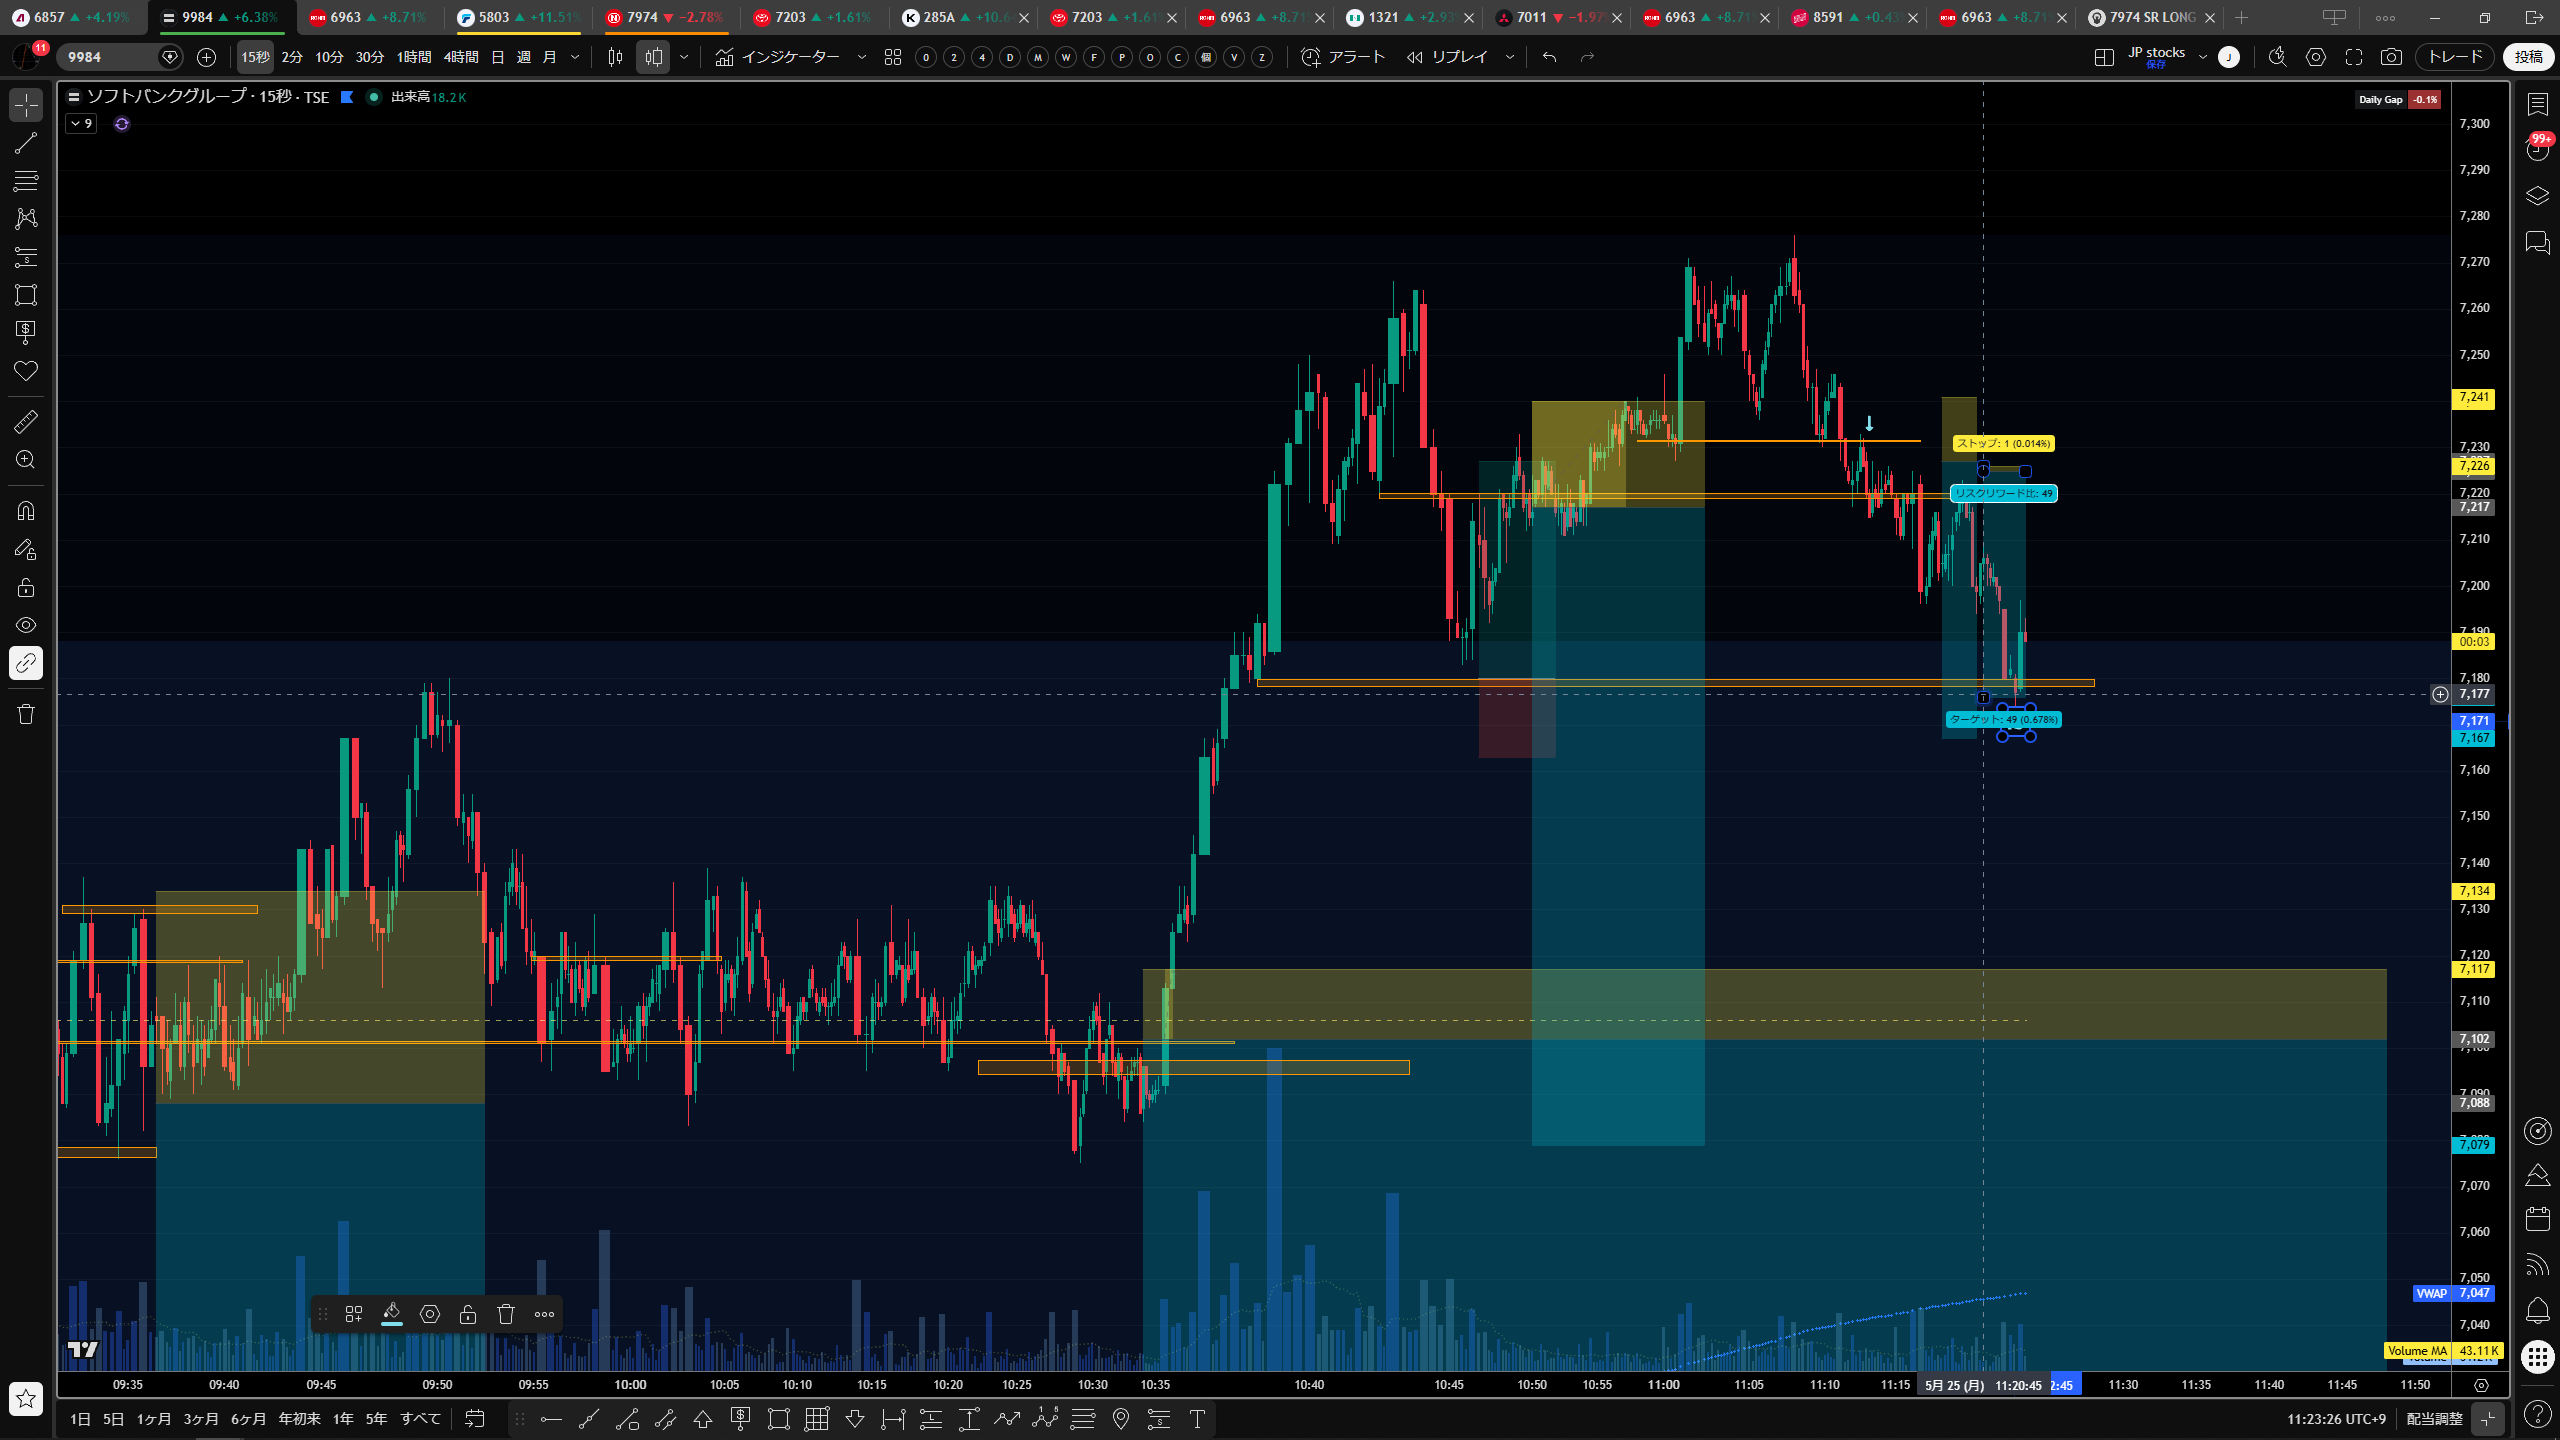The image size is (2560, 1440).
Task: Open the chat panel icon
Action: (x=2537, y=242)
